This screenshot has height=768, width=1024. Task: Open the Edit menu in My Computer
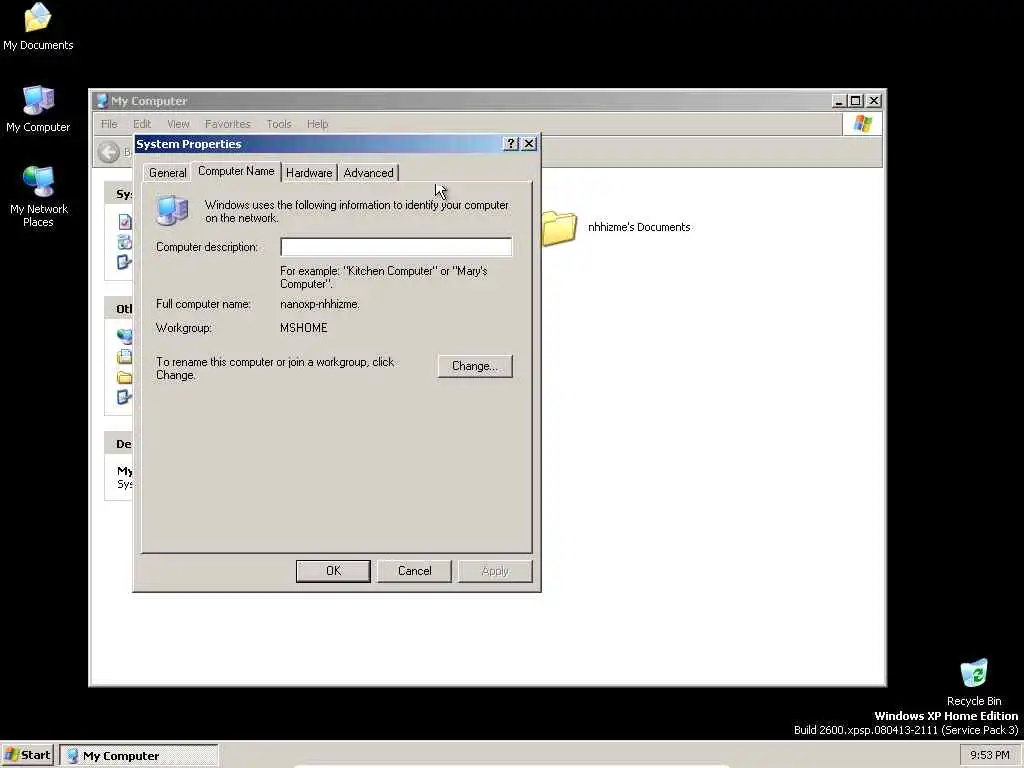coord(142,124)
